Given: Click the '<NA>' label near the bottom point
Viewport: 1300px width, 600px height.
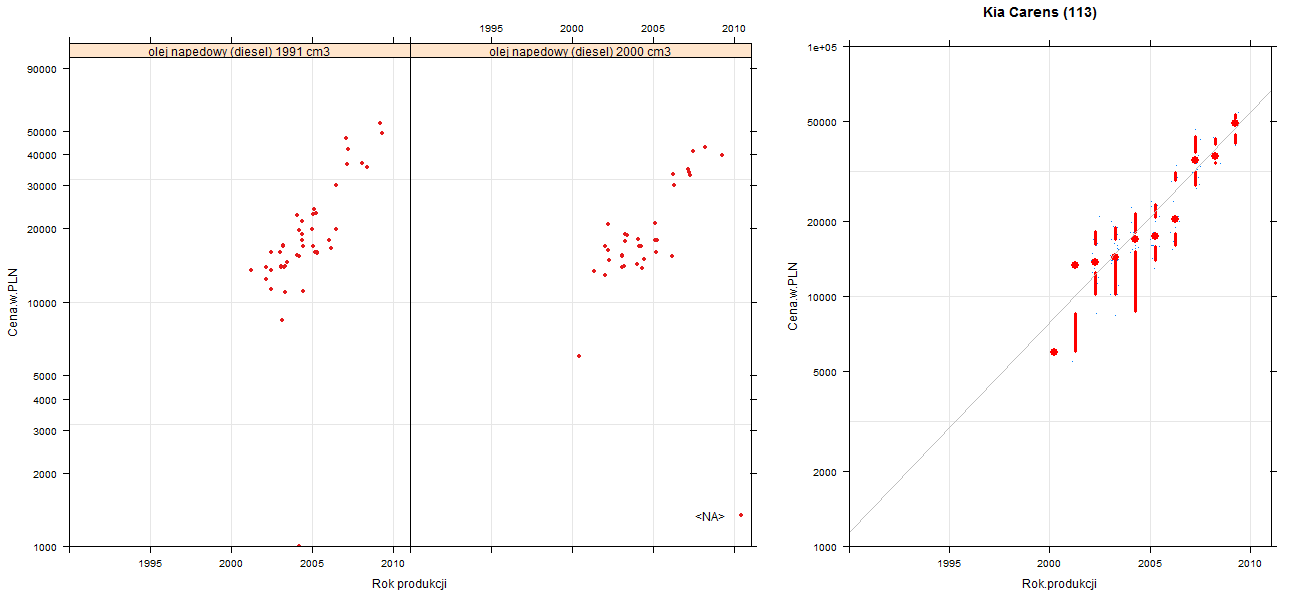Looking at the screenshot, I should click(710, 516).
